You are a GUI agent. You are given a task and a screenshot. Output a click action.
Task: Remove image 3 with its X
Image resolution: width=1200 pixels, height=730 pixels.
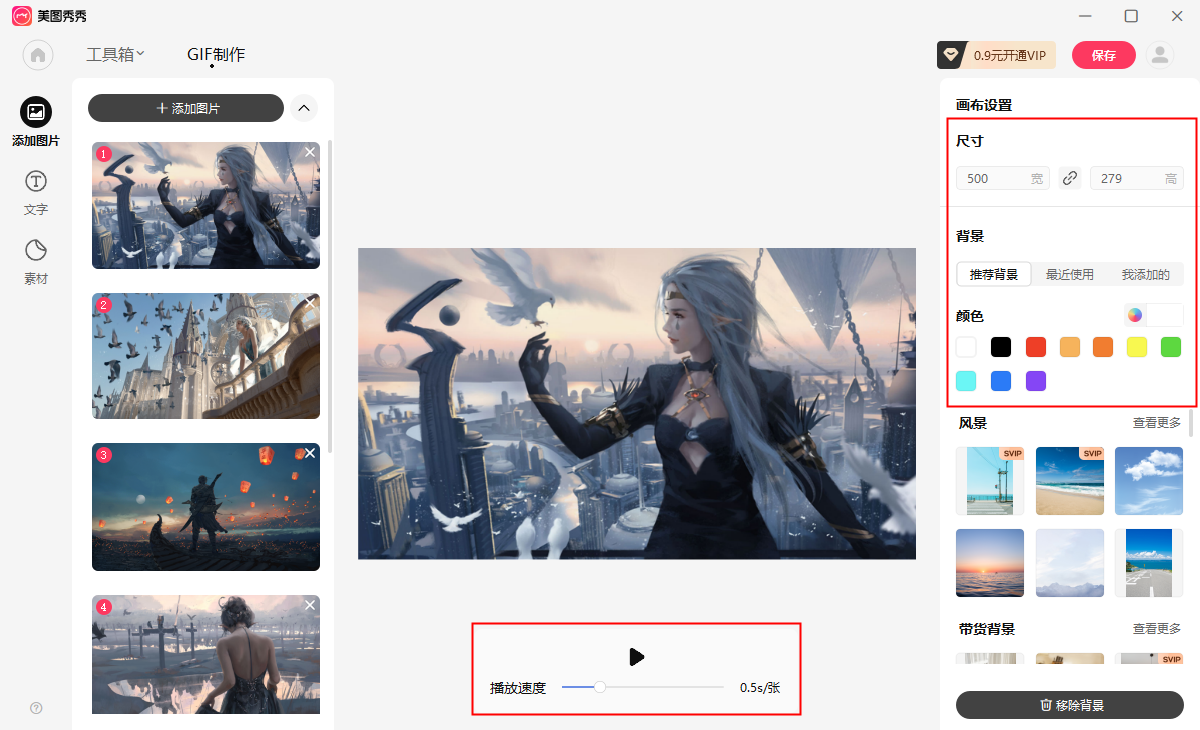[x=310, y=453]
